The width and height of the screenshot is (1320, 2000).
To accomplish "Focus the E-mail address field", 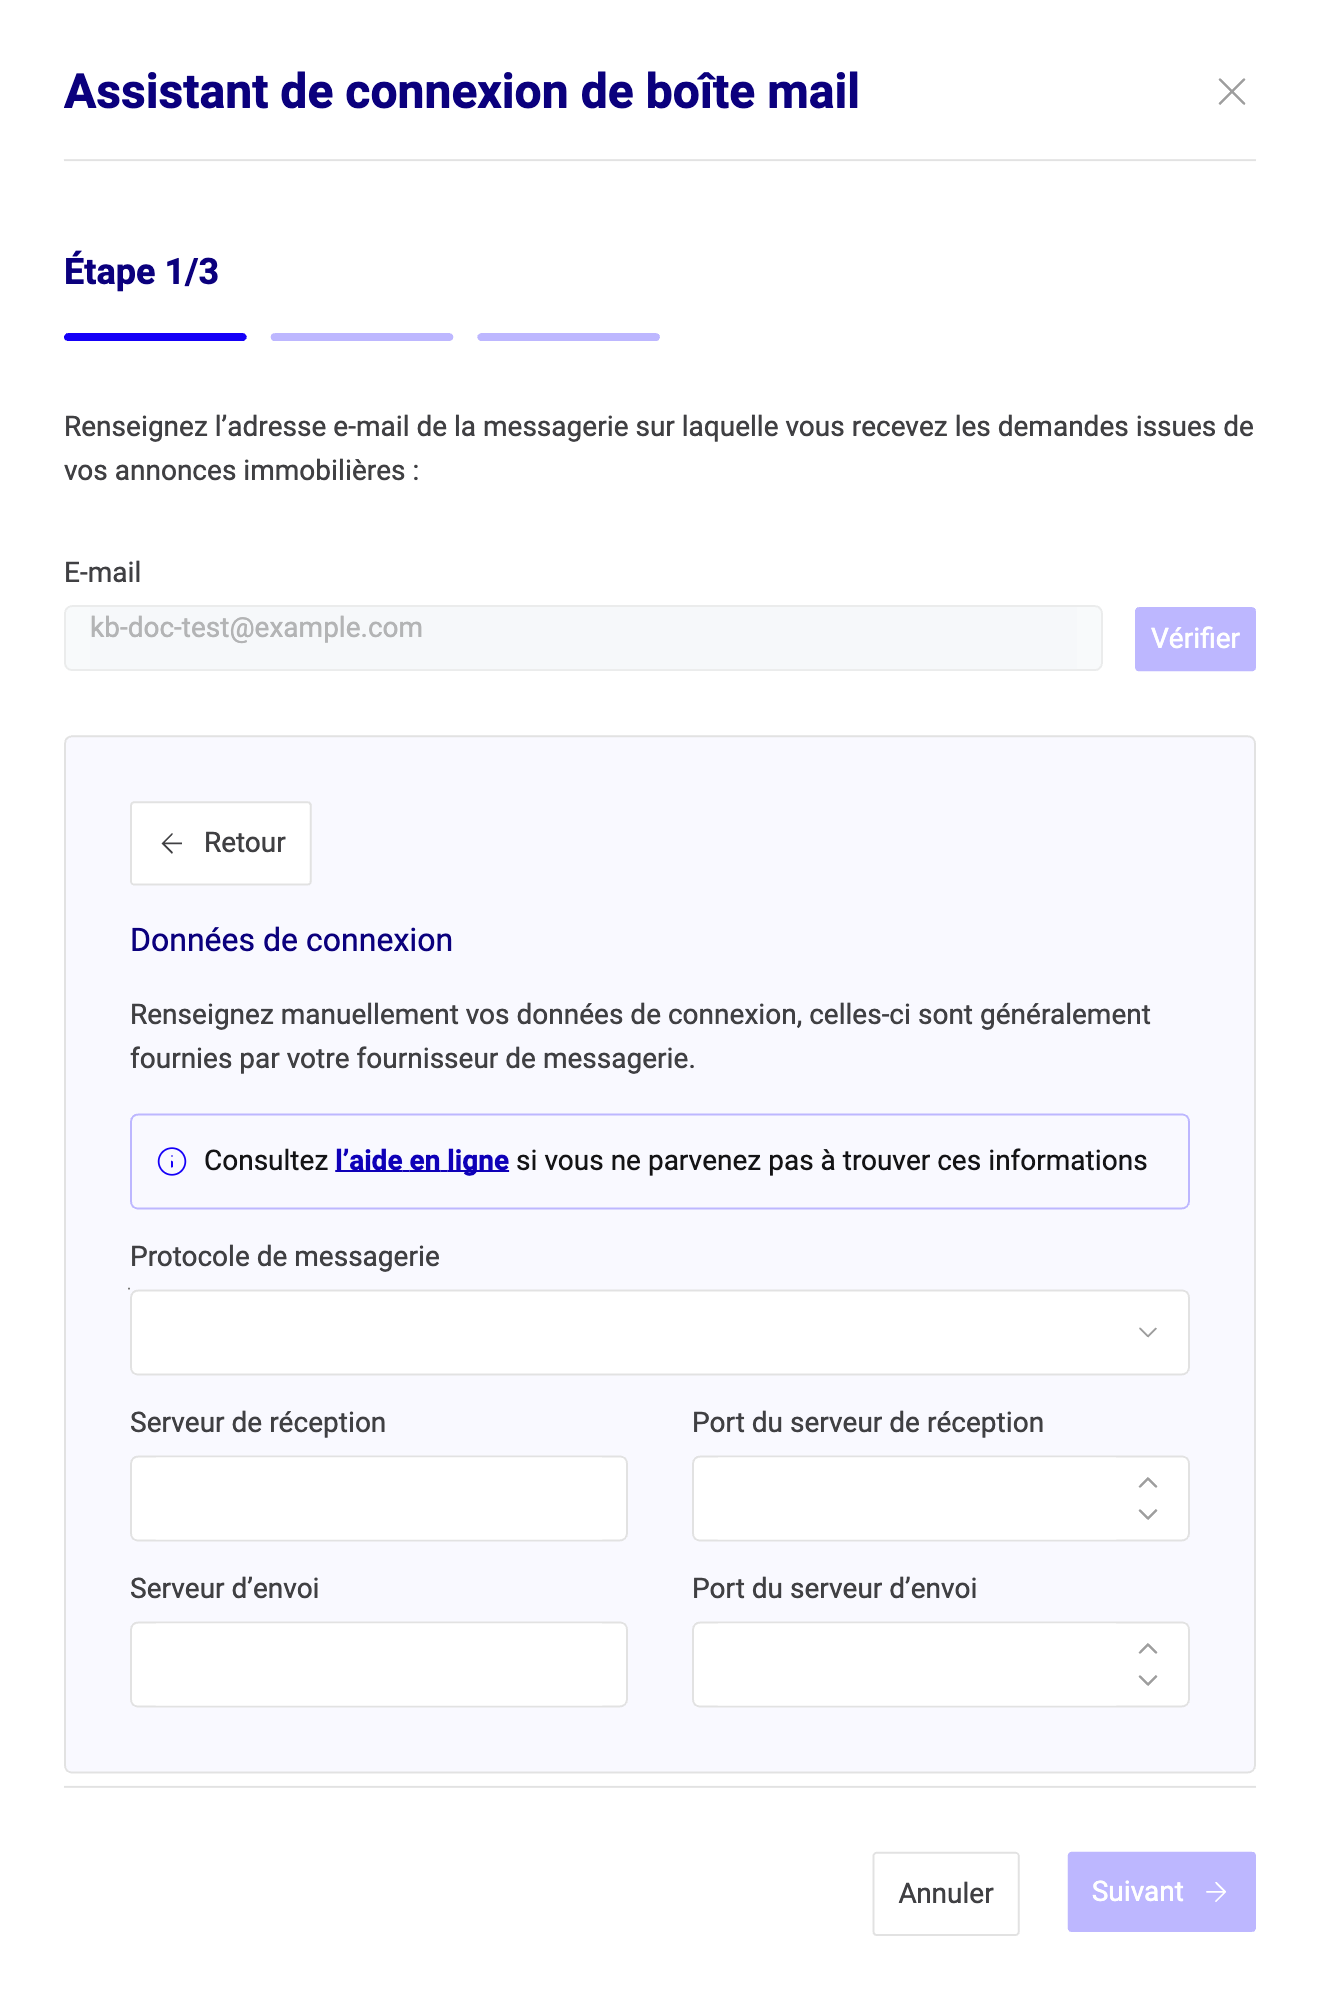I will pyautogui.click(x=583, y=638).
